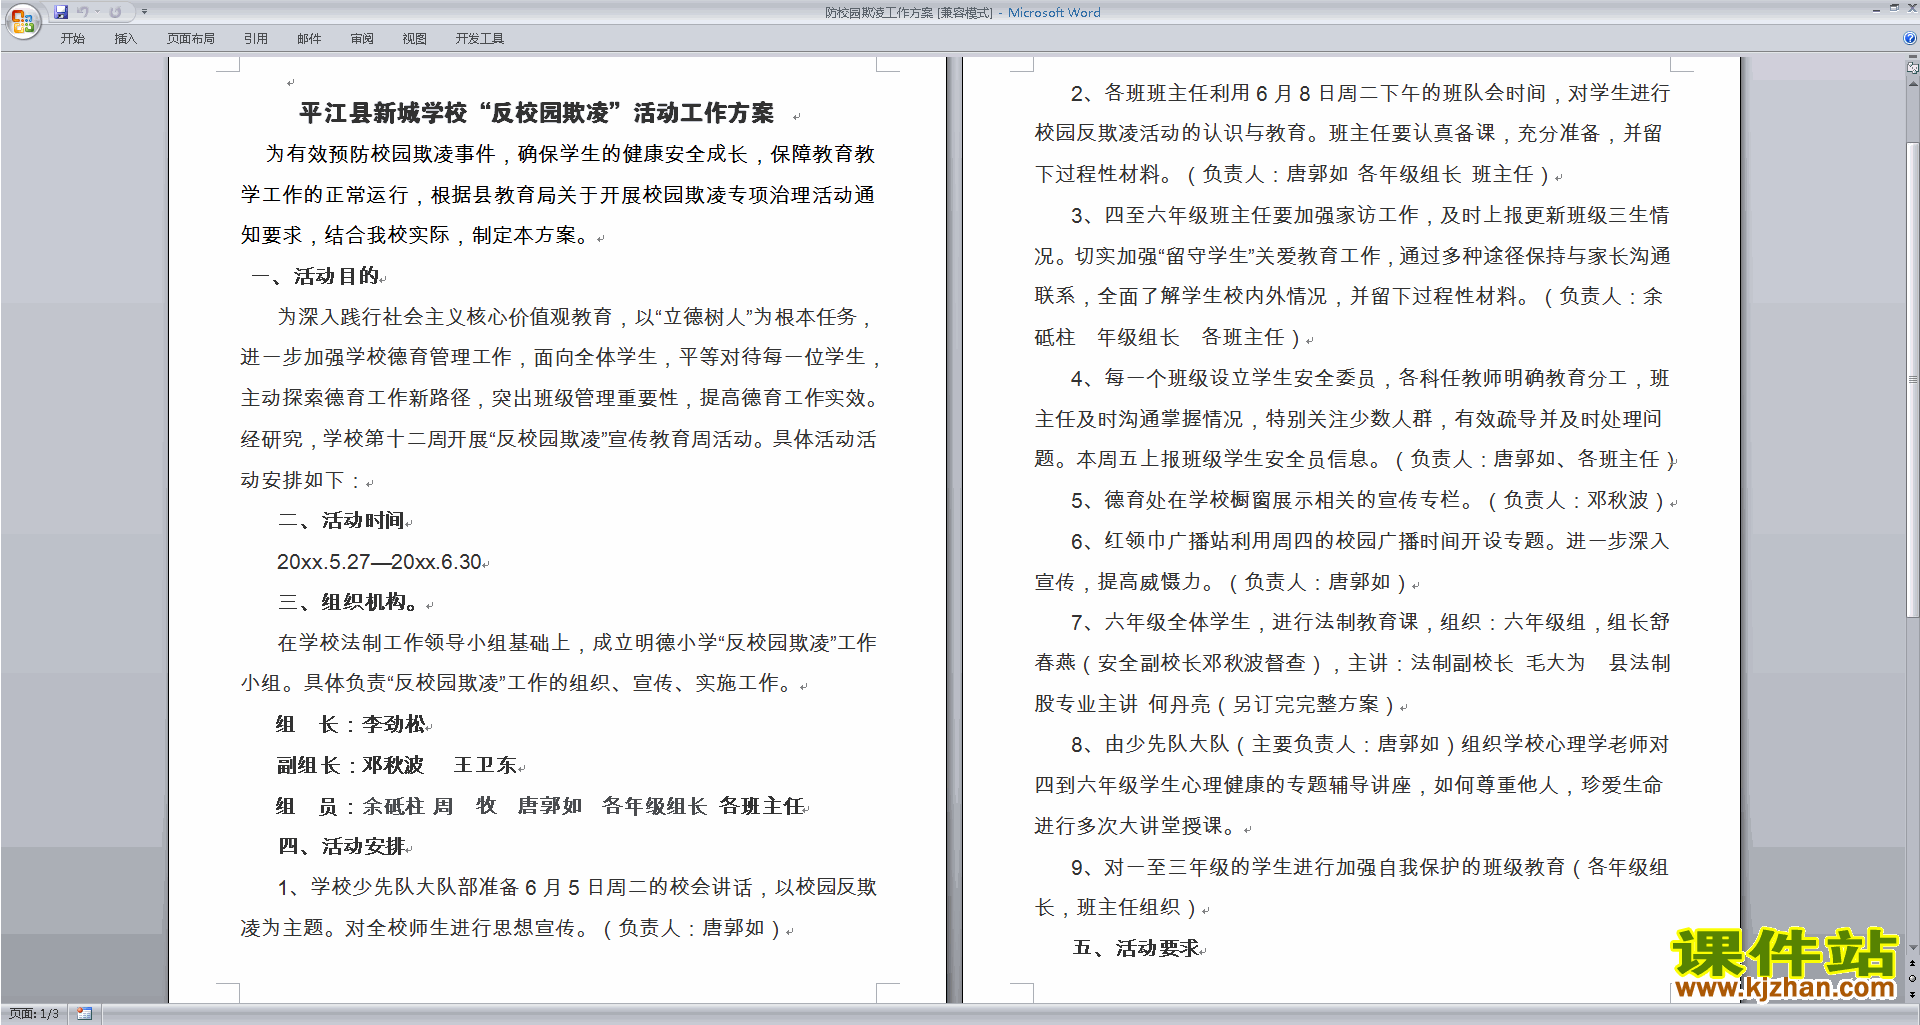
Task: Click item 2、各班班主任利用 6 月 8 日
Action: [x=1352, y=133]
